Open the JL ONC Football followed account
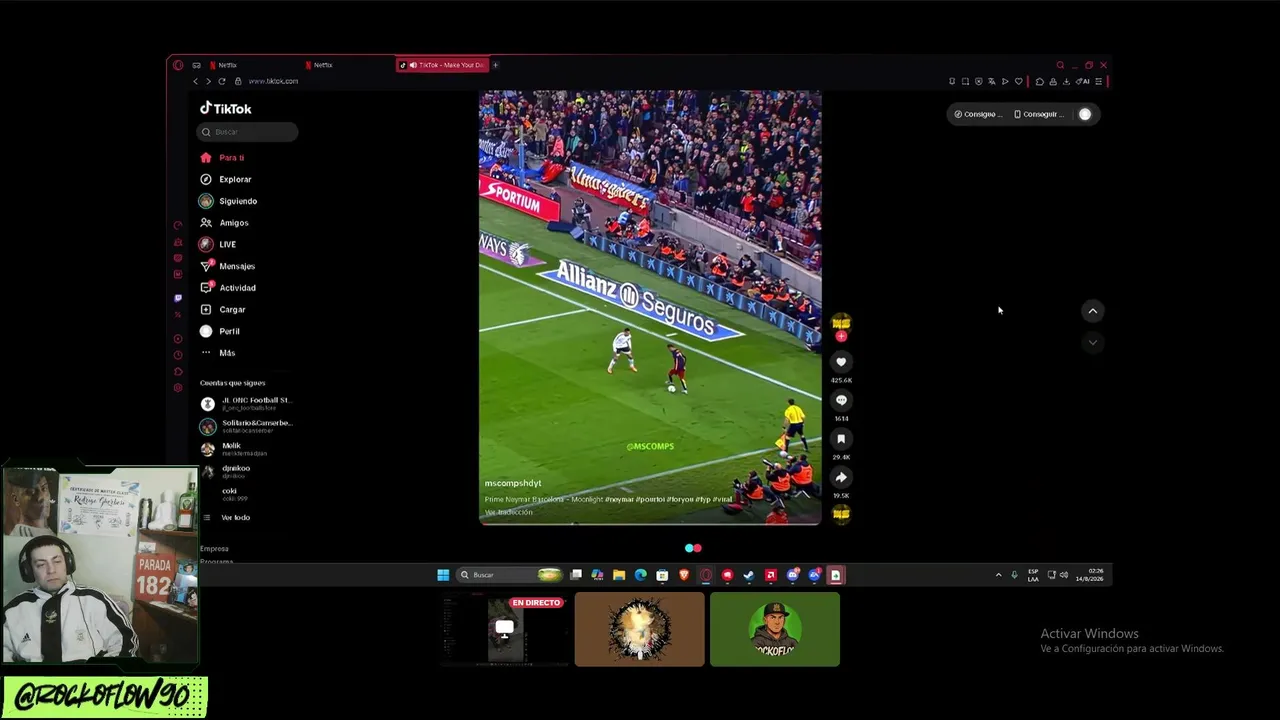Image resolution: width=1280 pixels, height=720 pixels. point(246,403)
